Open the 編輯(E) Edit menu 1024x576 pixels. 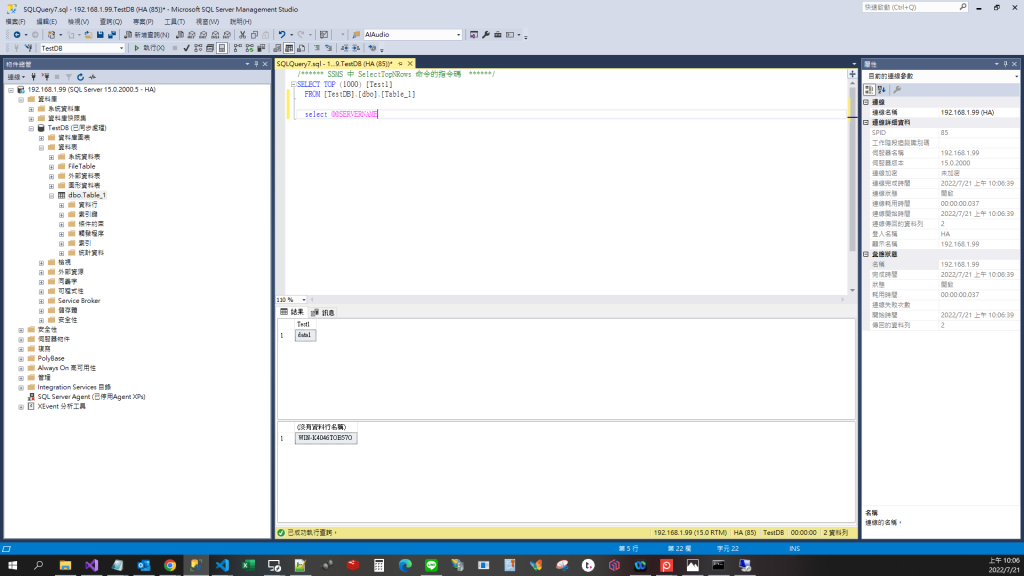(46, 22)
